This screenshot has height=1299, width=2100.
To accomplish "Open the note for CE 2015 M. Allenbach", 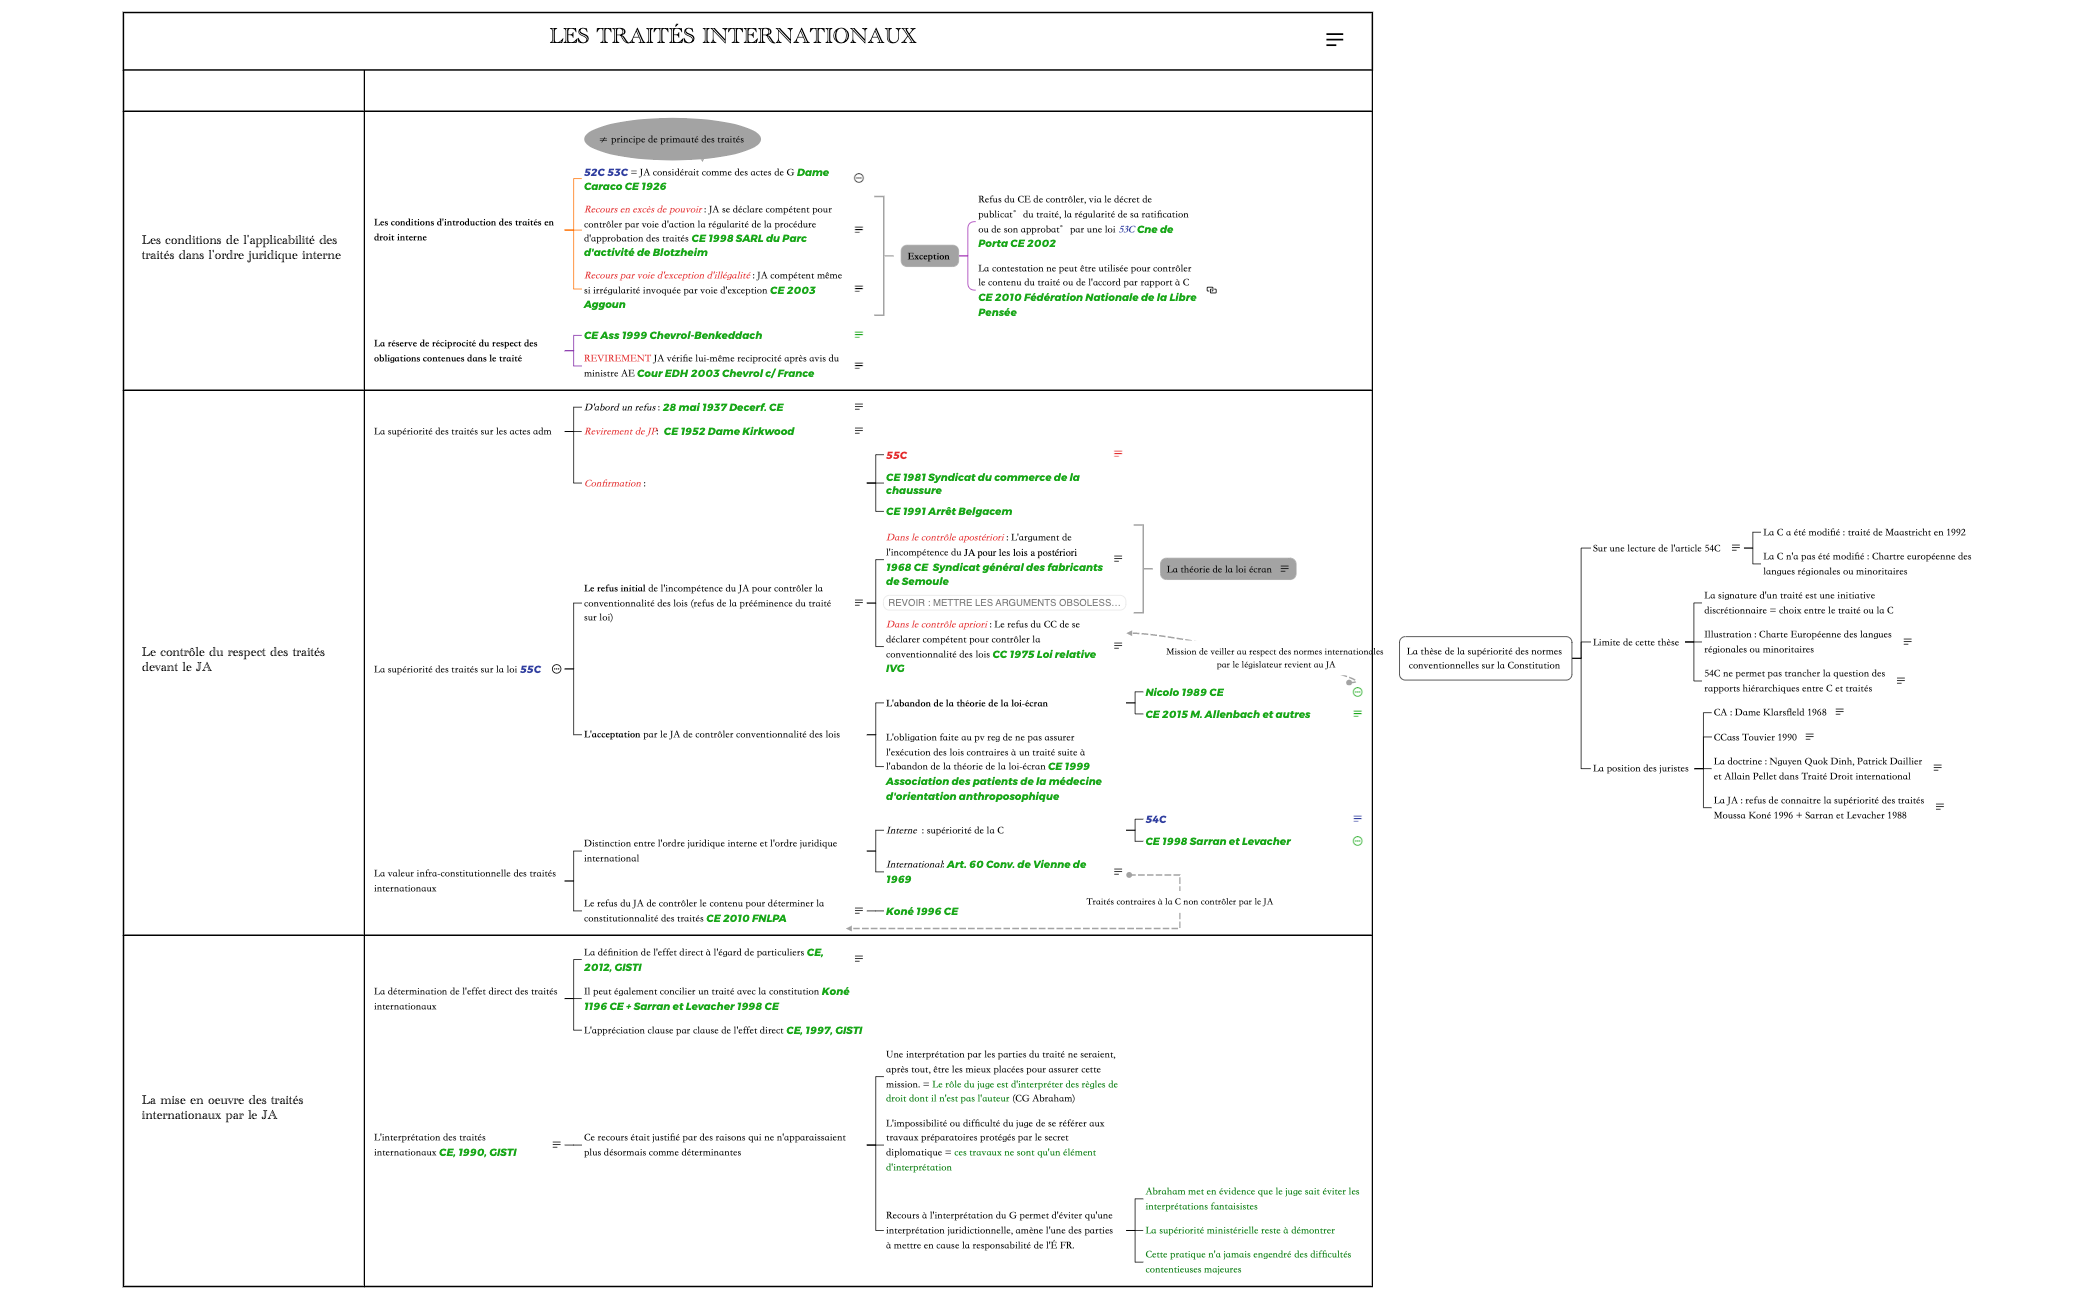I will pos(1357,714).
